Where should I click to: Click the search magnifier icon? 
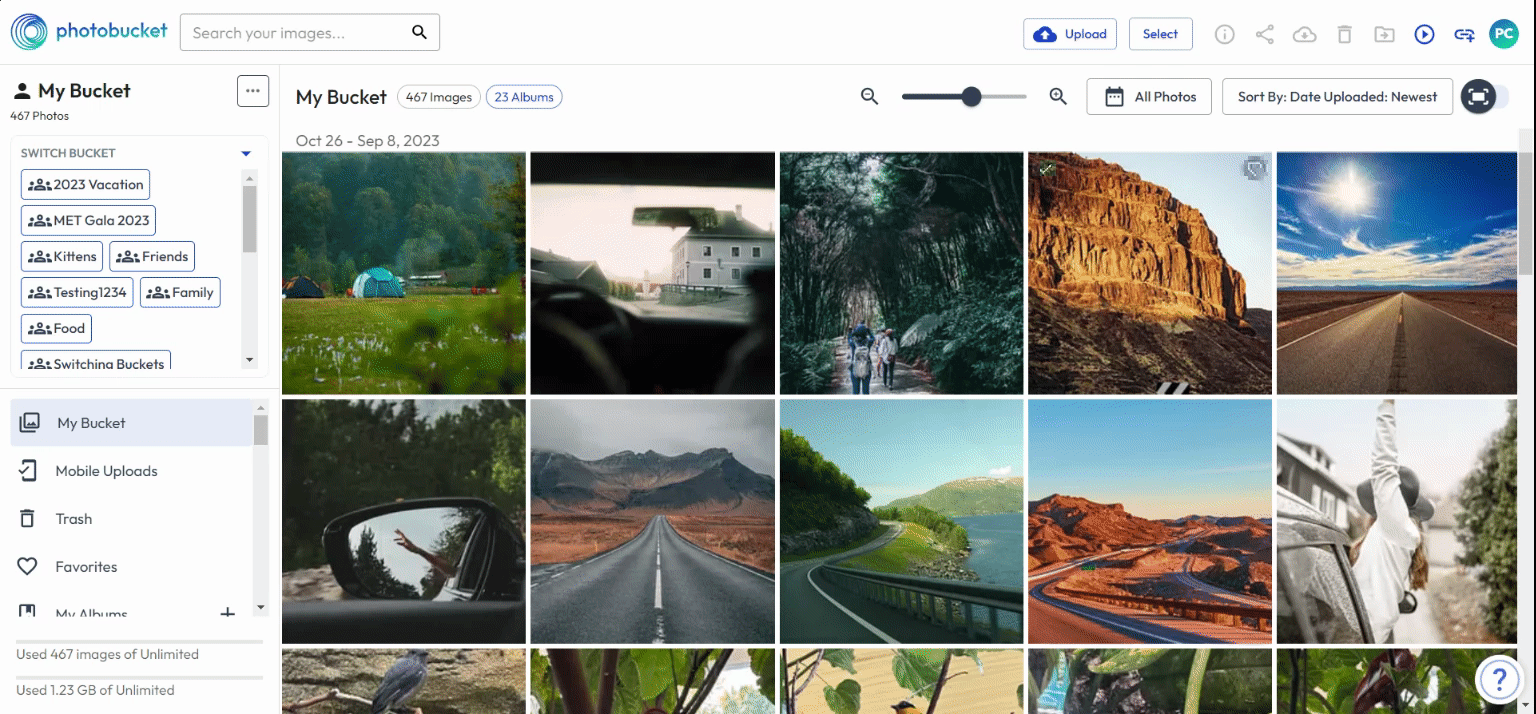(x=420, y=33)
